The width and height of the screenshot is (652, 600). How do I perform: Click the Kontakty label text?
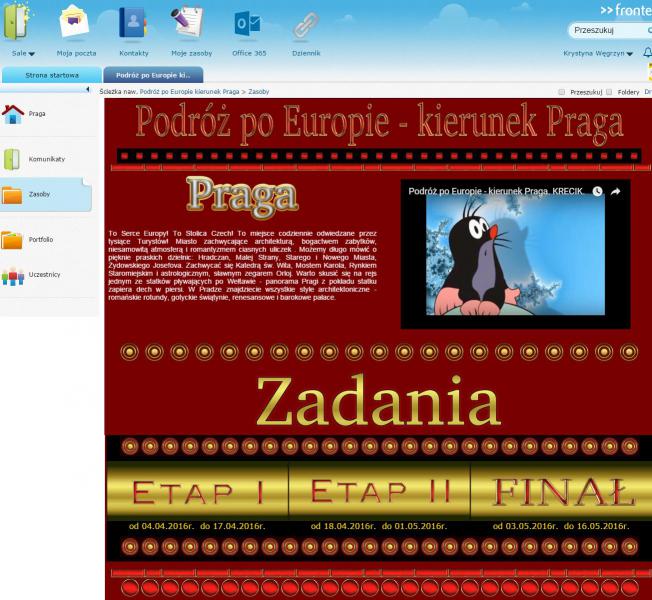[x=133, y=53]
